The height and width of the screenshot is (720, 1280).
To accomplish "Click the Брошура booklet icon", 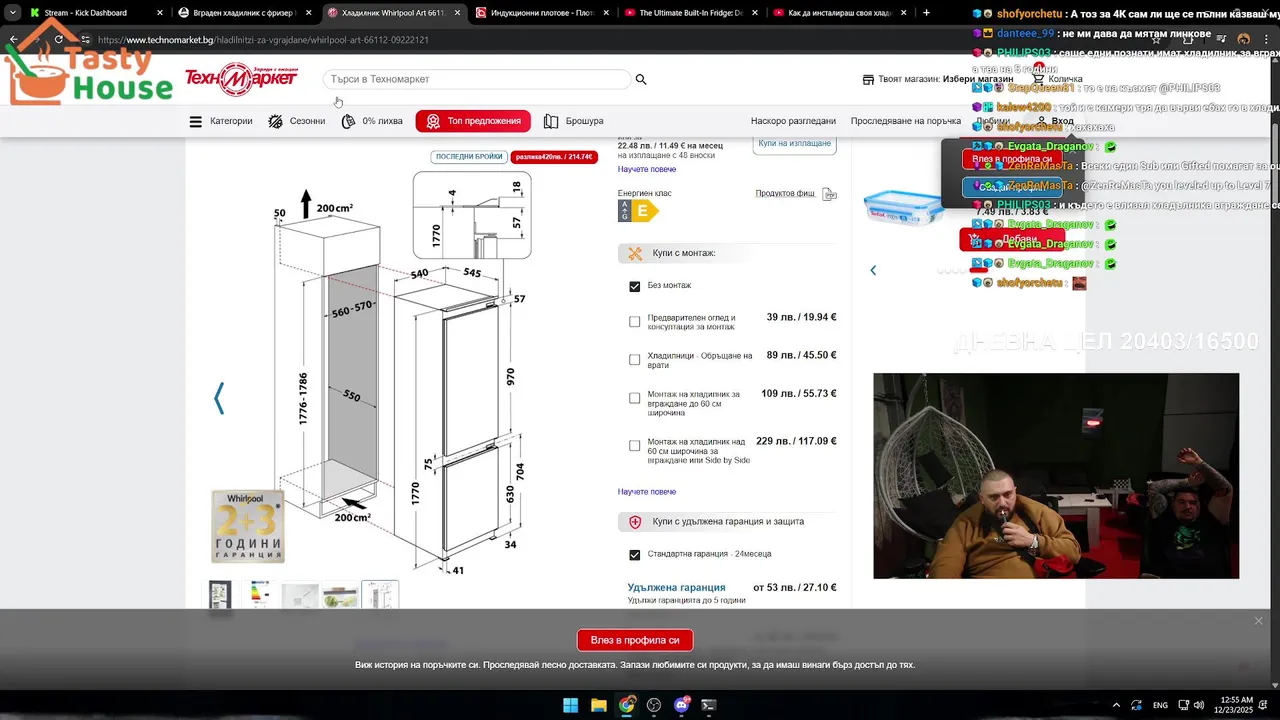I will [551, 121].
